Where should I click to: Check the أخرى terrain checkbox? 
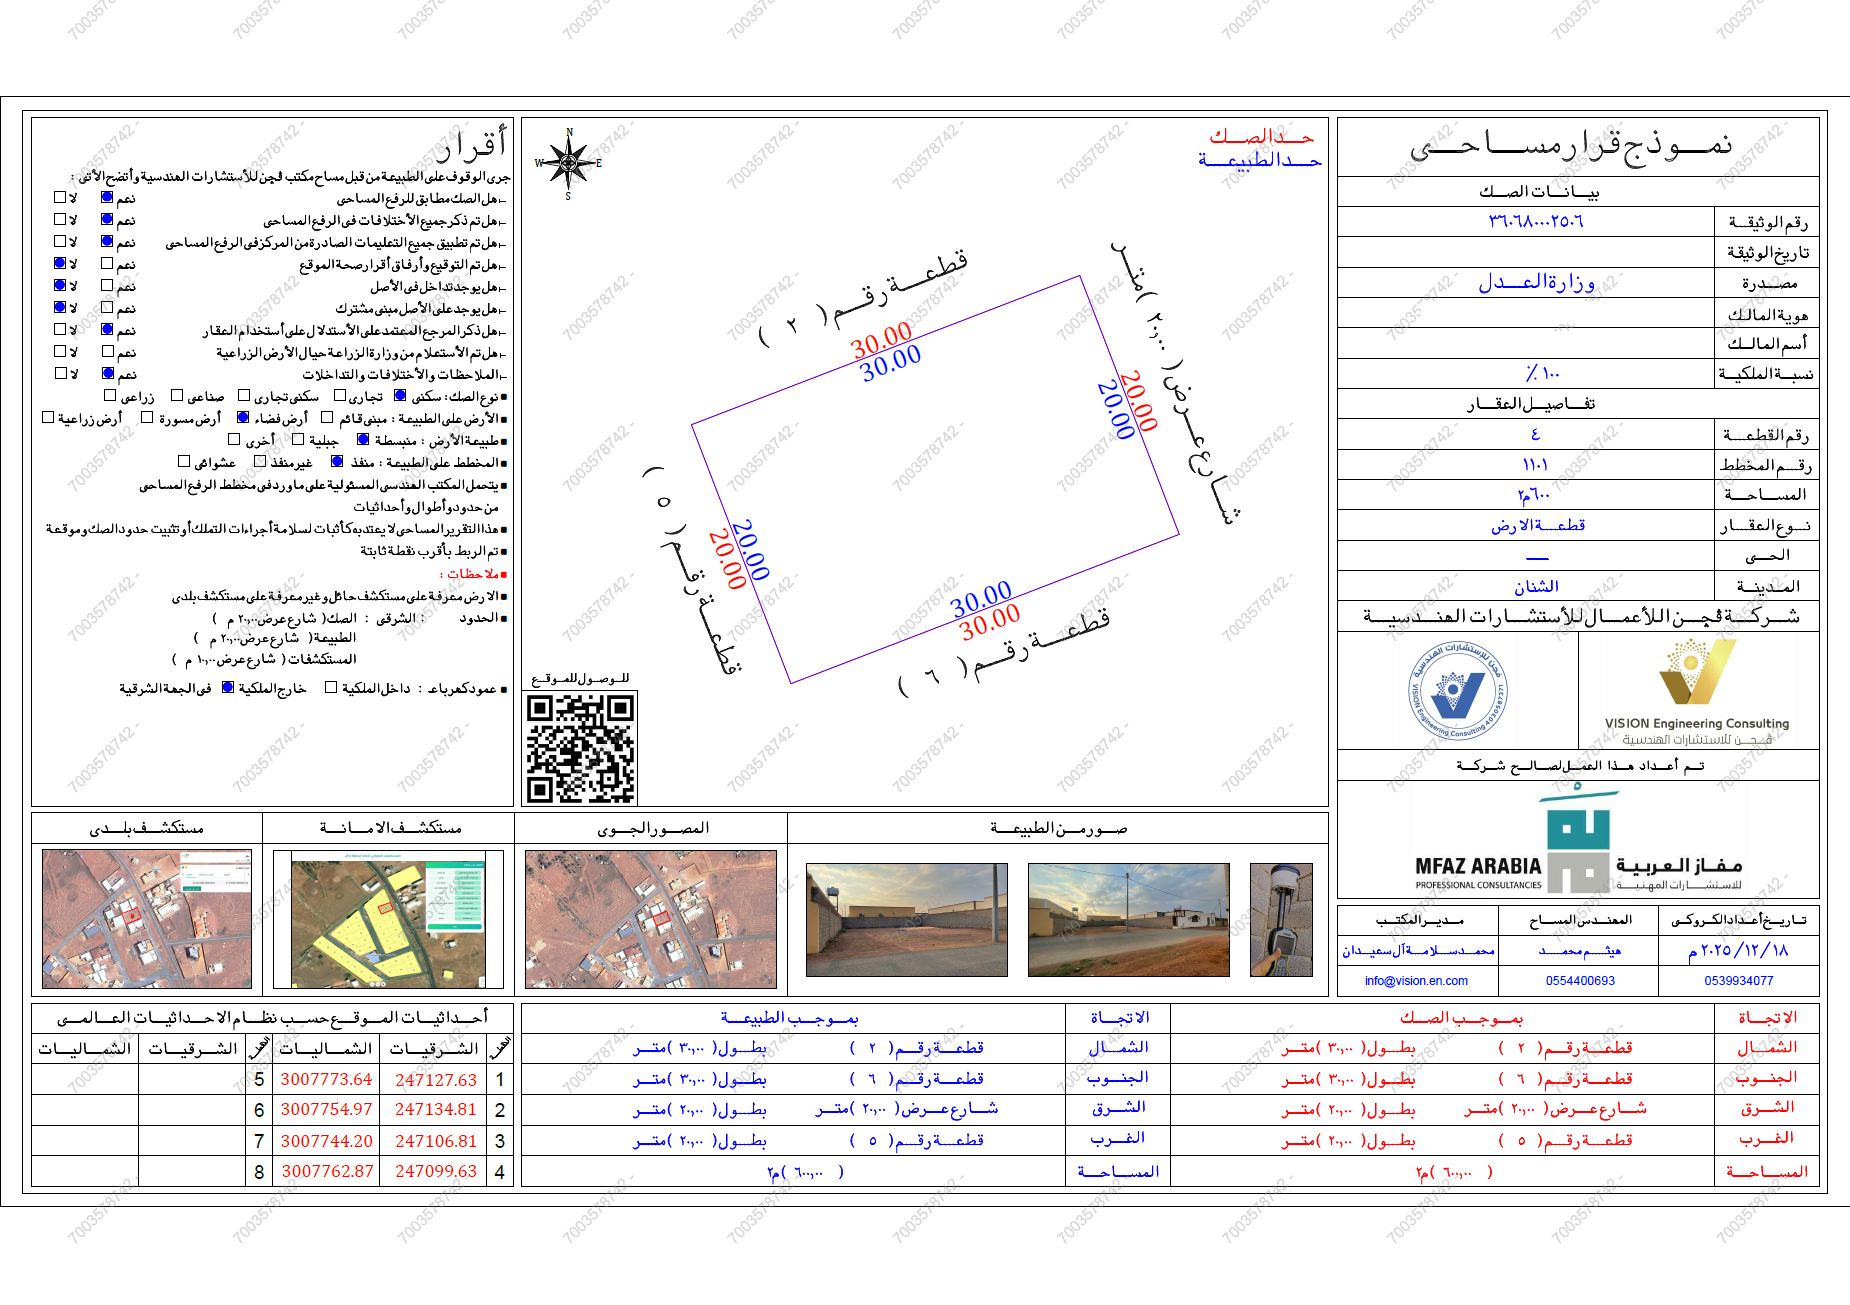pos(234,440)
